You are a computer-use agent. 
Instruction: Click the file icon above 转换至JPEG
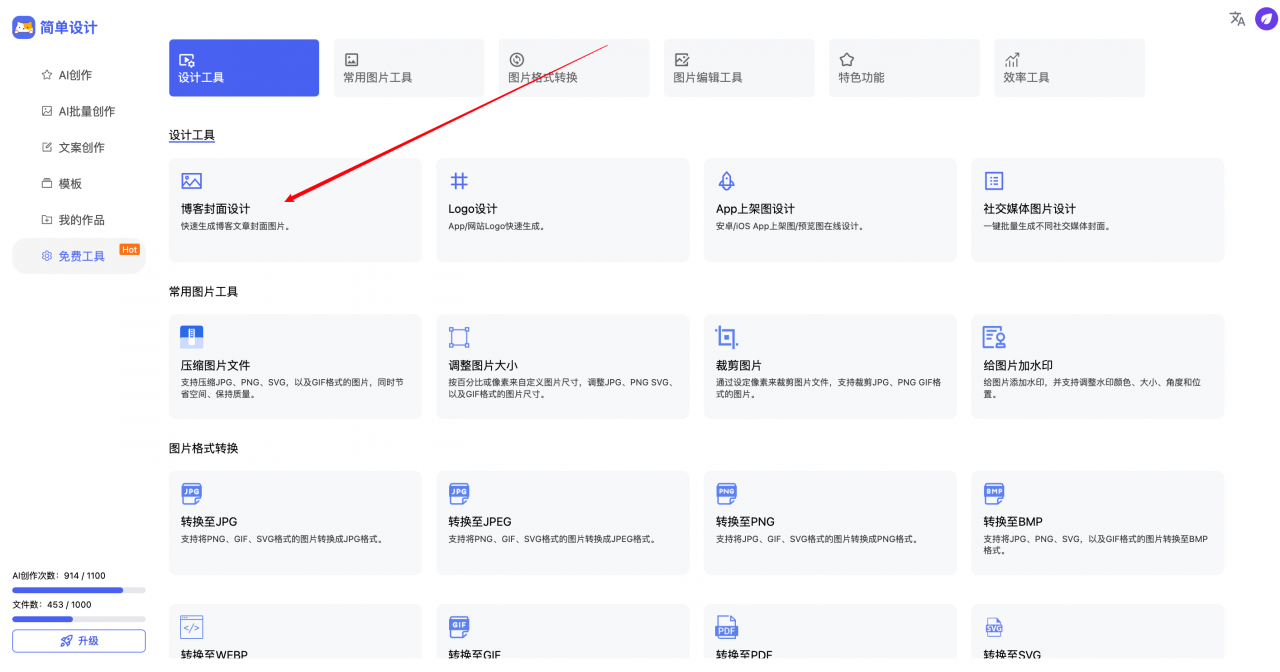click(x=459, y=493)
